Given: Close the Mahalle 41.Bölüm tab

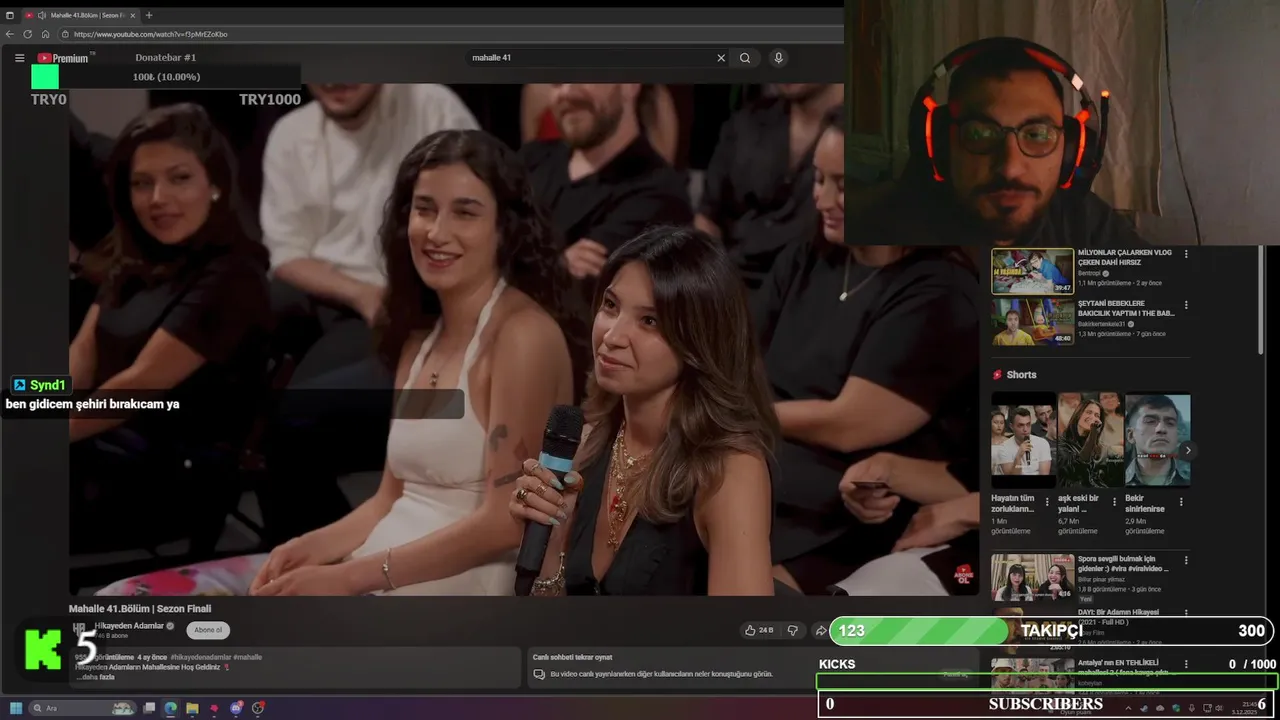Looking at the screenshot, I should [x=133, y=15].
